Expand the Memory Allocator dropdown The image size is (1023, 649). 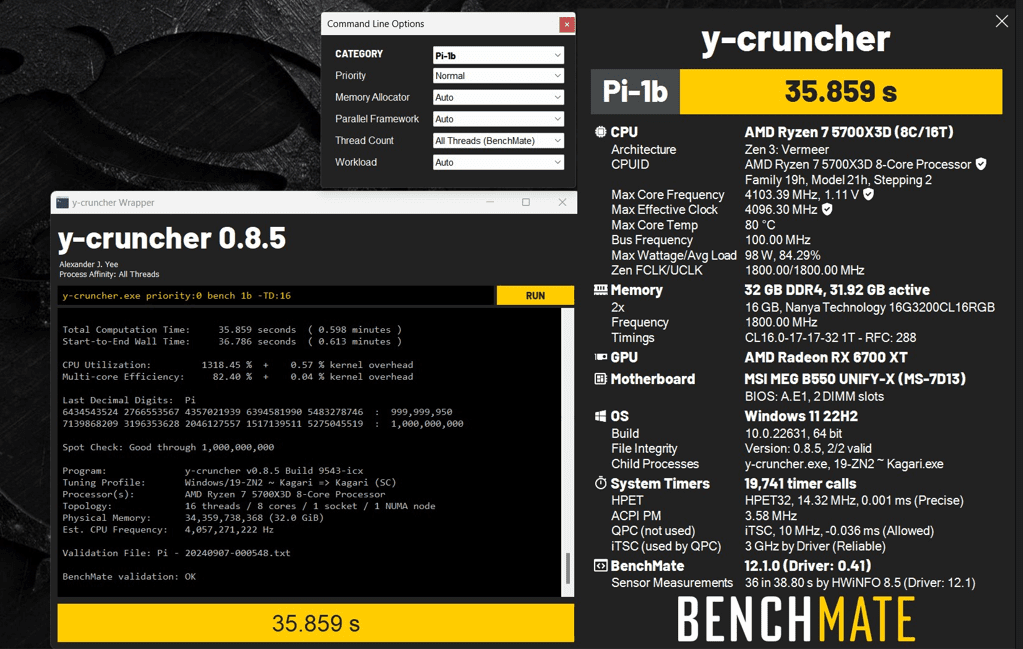[498, 97]
